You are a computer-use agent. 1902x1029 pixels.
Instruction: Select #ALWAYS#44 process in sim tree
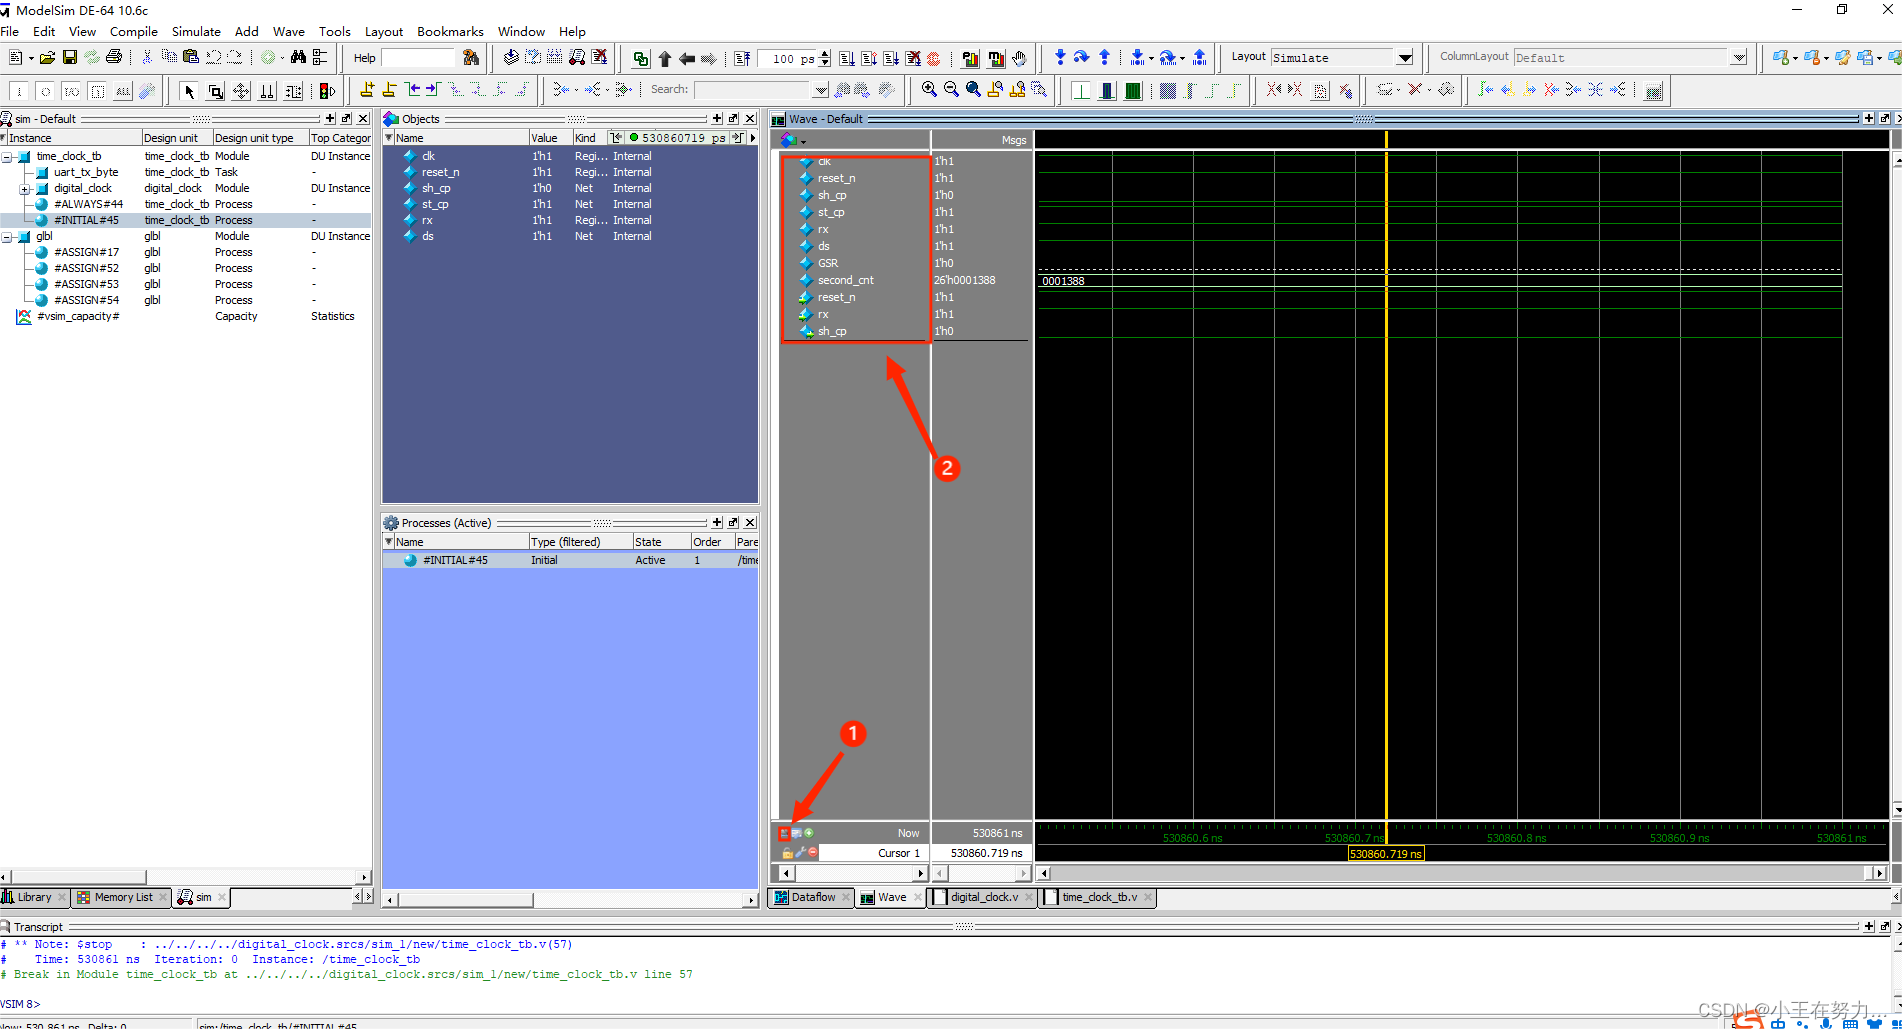pos(88,204)
